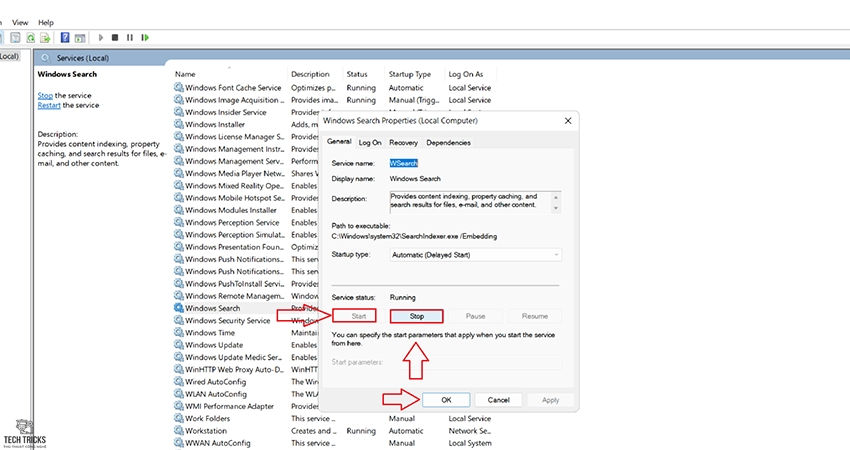This screenshot has width=850, height=450.
Task: Close the Windows Search Properties dialog
Action: pos(568,120)
